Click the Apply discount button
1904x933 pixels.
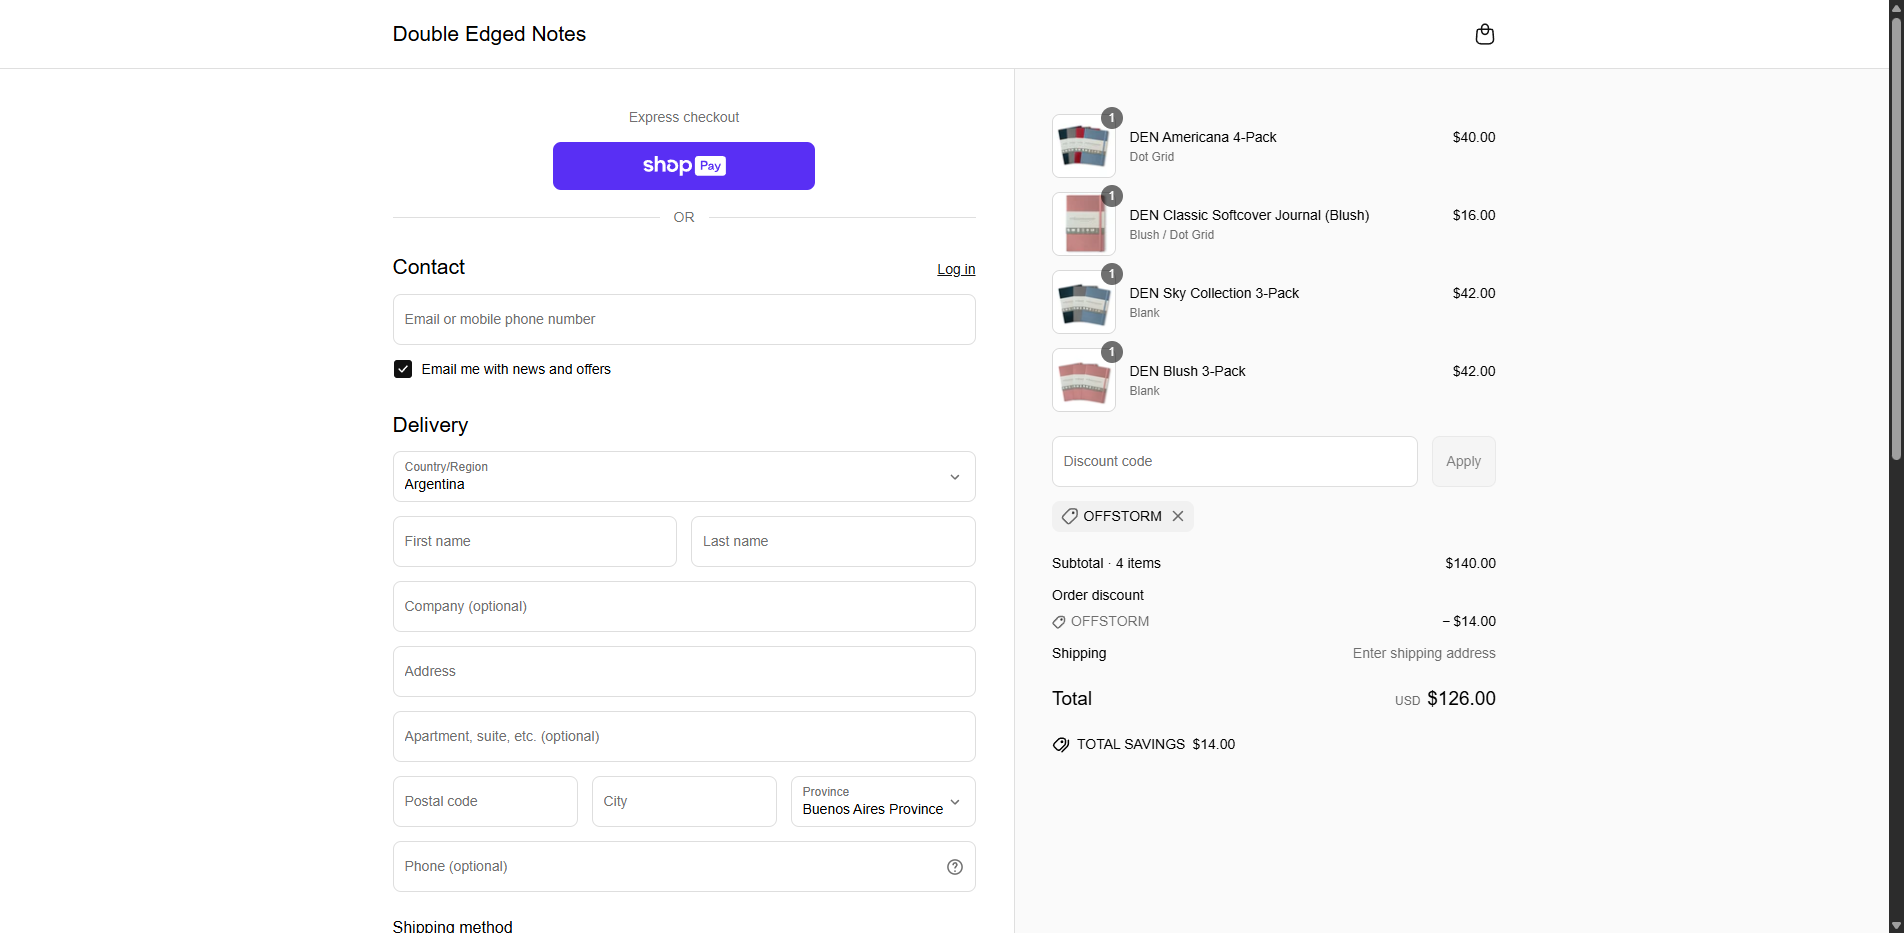[x=1463, y=462]
